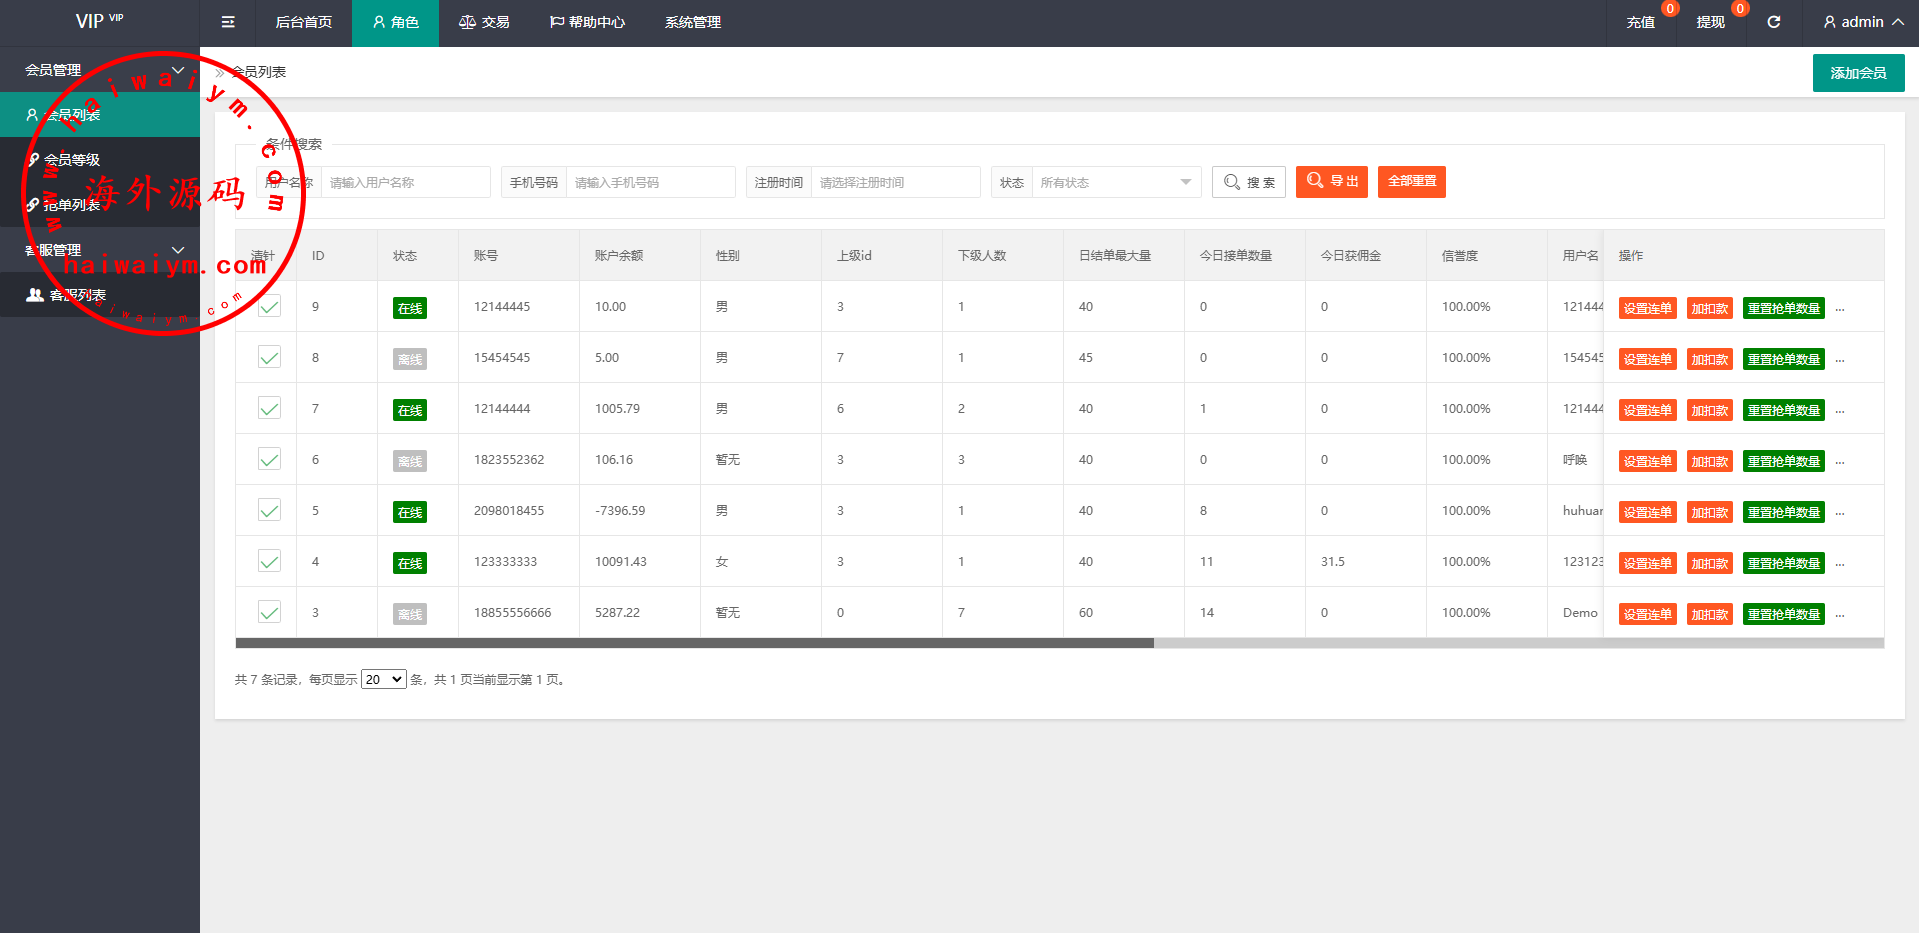The image size is (1919, 933).
Task: Open the 所有状态 status dropdown
Action: (1115, 182)
